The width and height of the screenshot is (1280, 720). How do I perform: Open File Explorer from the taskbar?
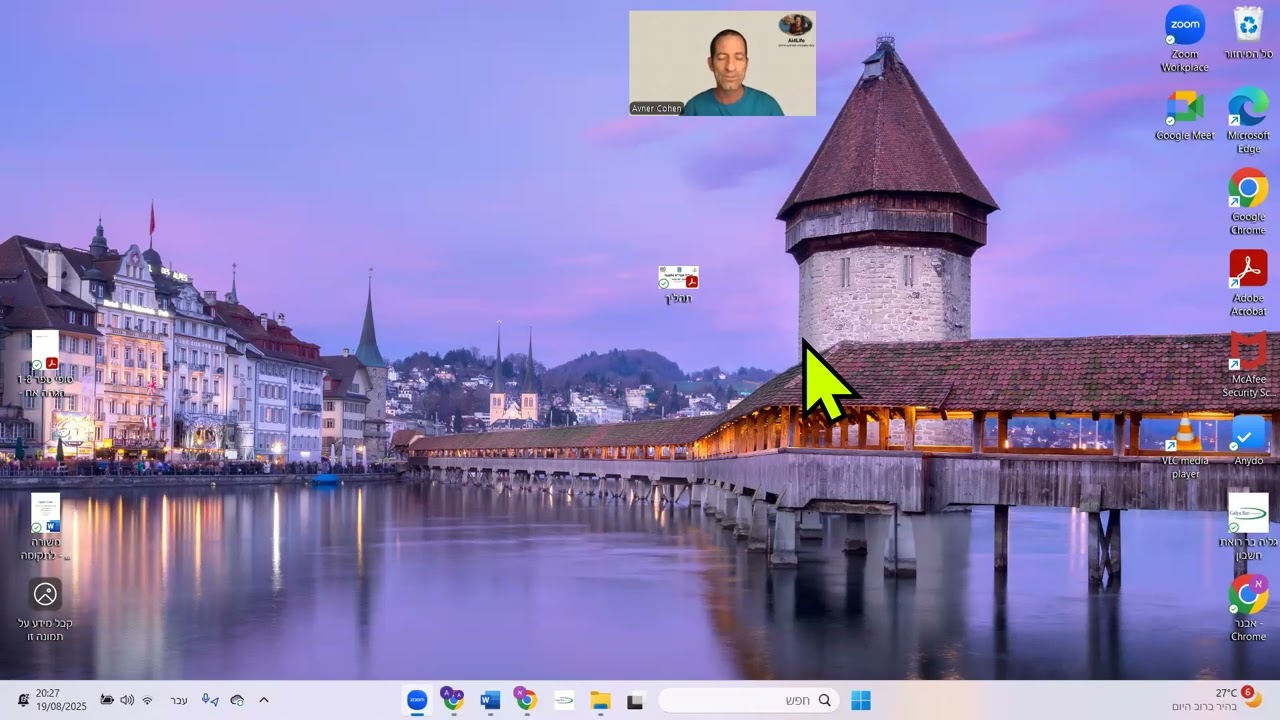point(600,700)
